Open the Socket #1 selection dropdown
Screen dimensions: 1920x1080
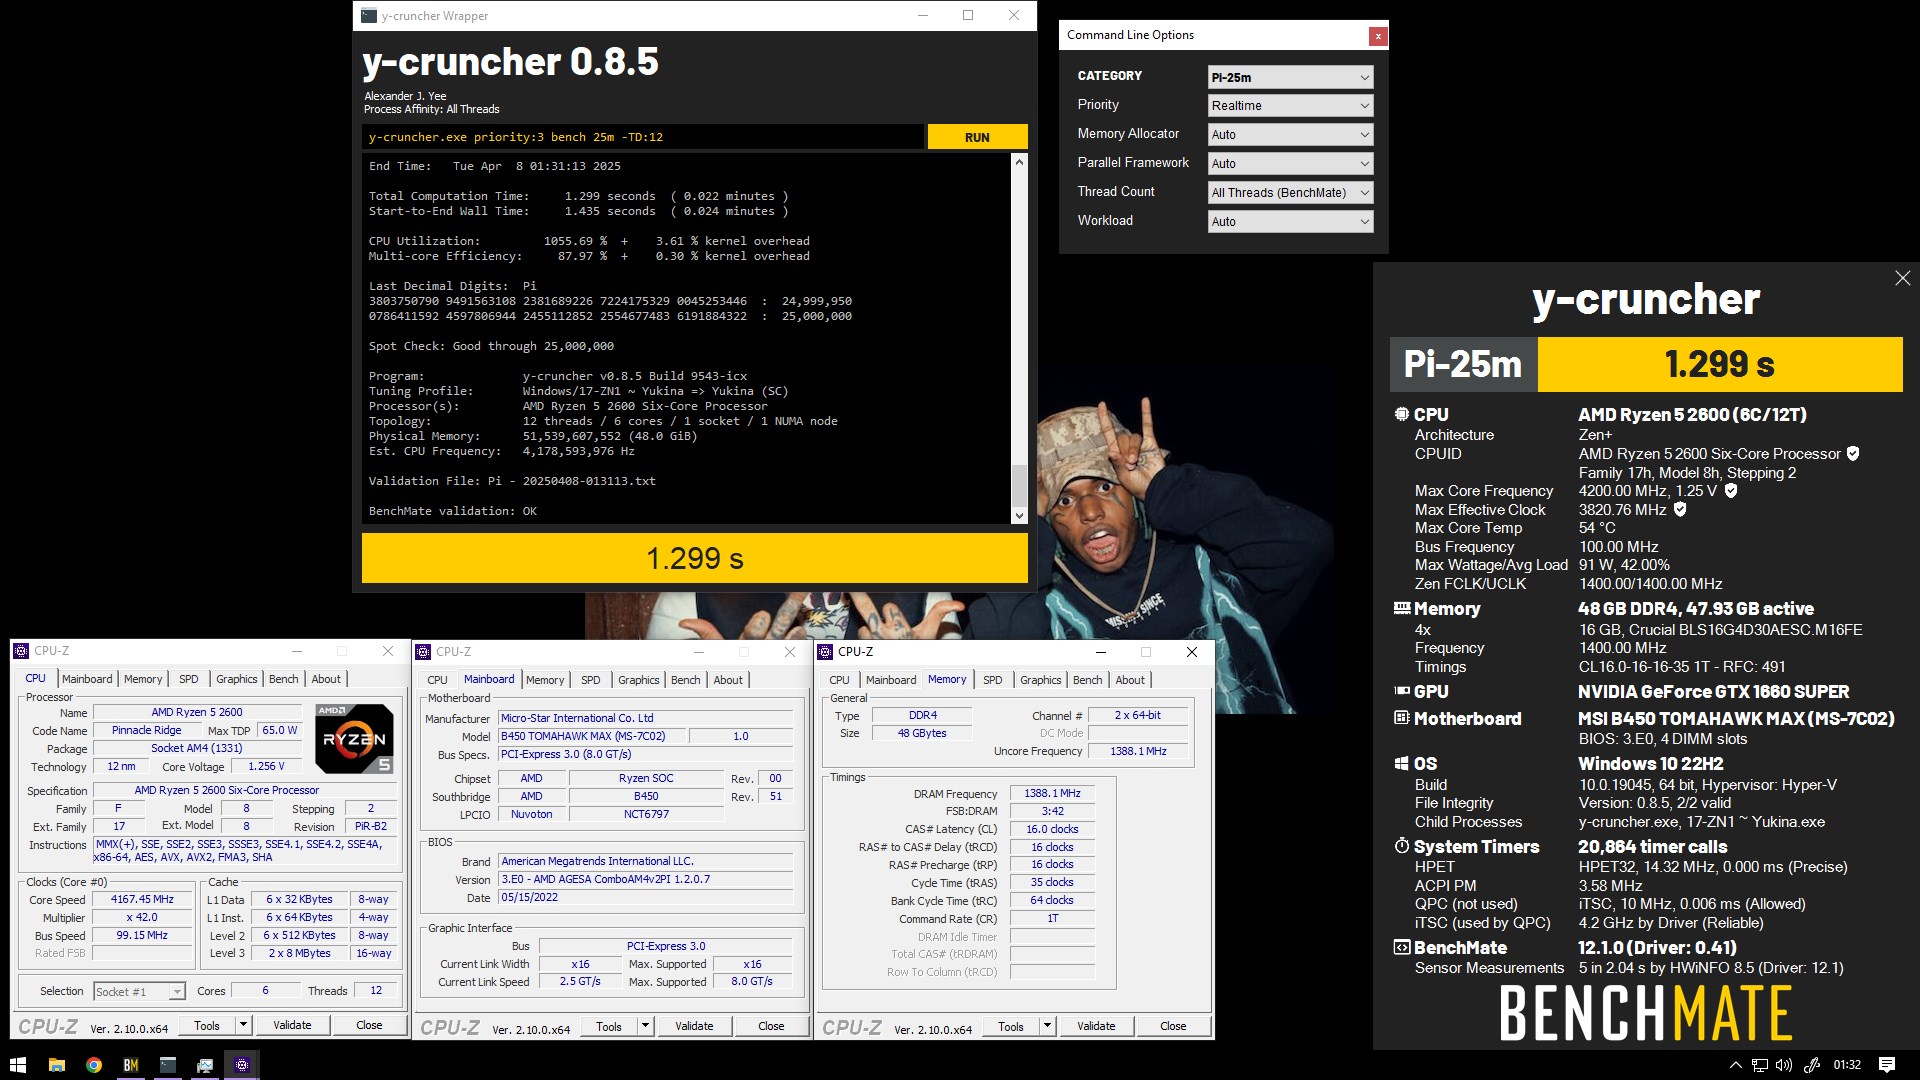(x=139, y=992)
